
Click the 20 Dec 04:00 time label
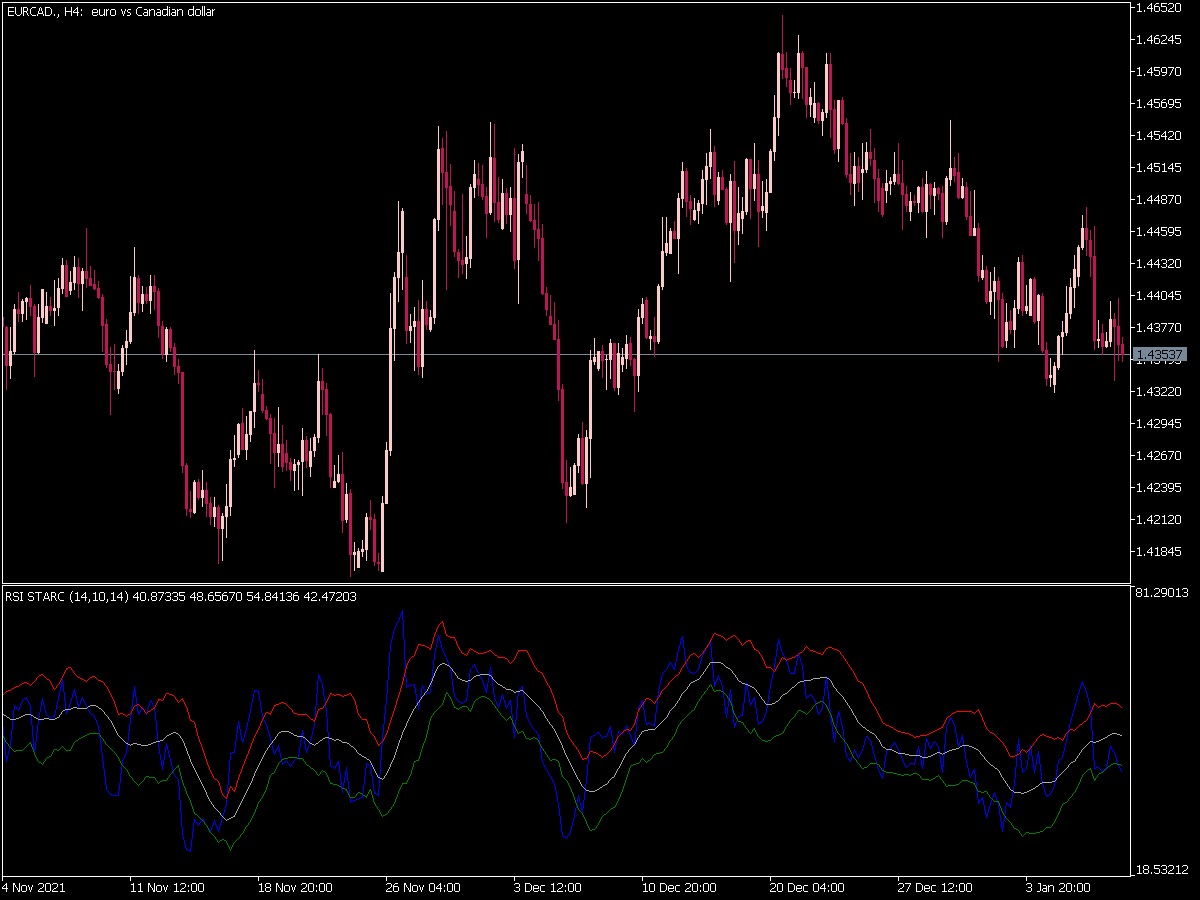point(807,888)
